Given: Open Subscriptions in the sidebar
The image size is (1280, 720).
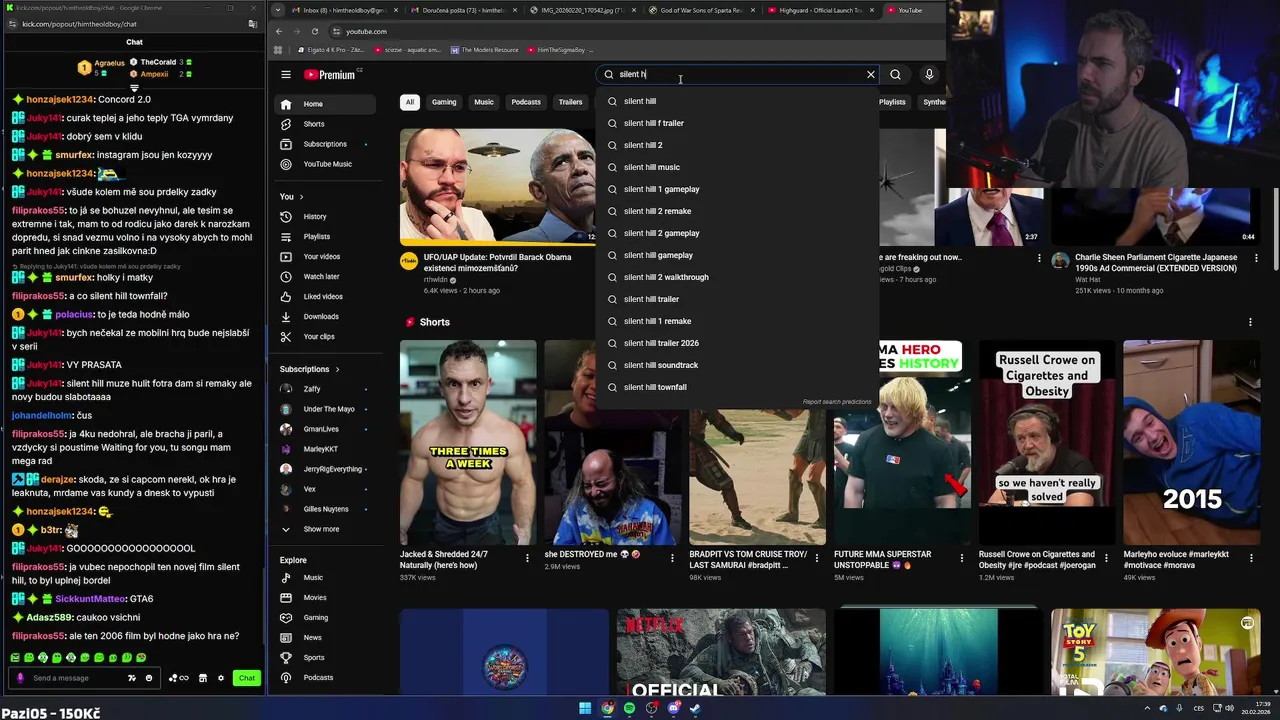Looking at the screenshot, I should pyautogui.click(x=324, y=144).
